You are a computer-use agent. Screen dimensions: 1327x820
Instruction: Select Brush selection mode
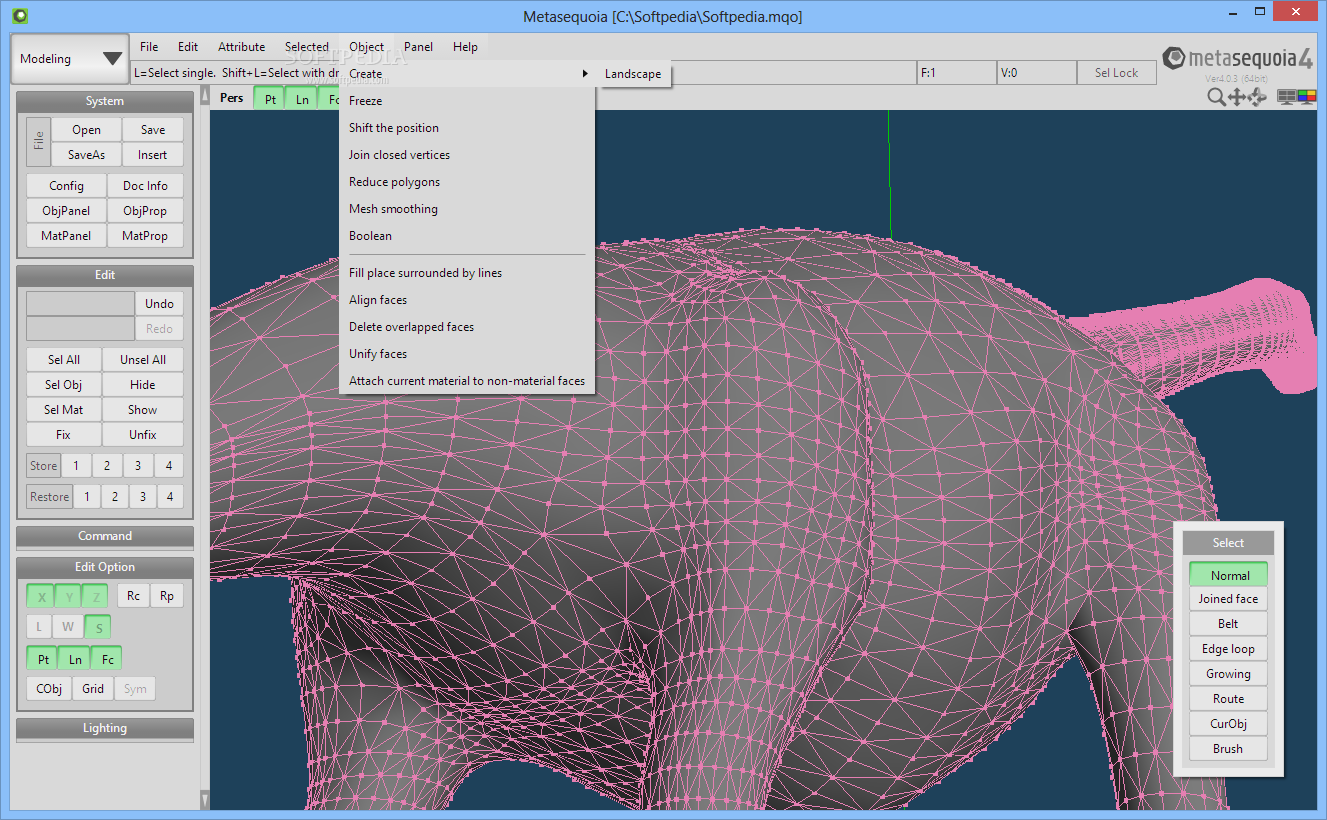tap(1229, 749)
